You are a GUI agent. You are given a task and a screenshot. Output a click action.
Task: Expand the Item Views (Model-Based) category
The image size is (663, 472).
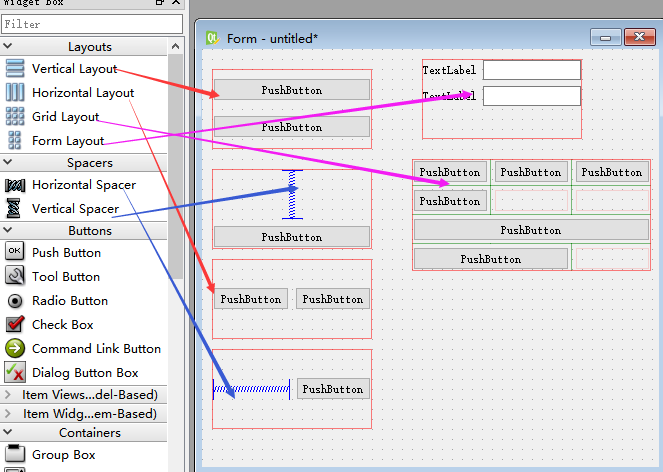click(x=90, y=395)
